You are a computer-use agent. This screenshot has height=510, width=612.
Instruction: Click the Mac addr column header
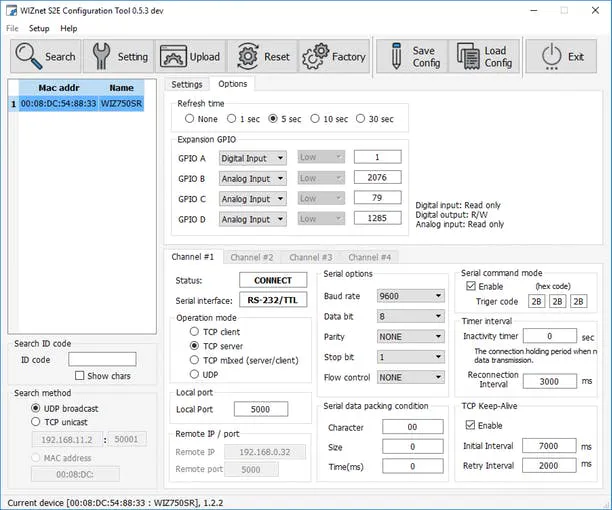point(59,88)
